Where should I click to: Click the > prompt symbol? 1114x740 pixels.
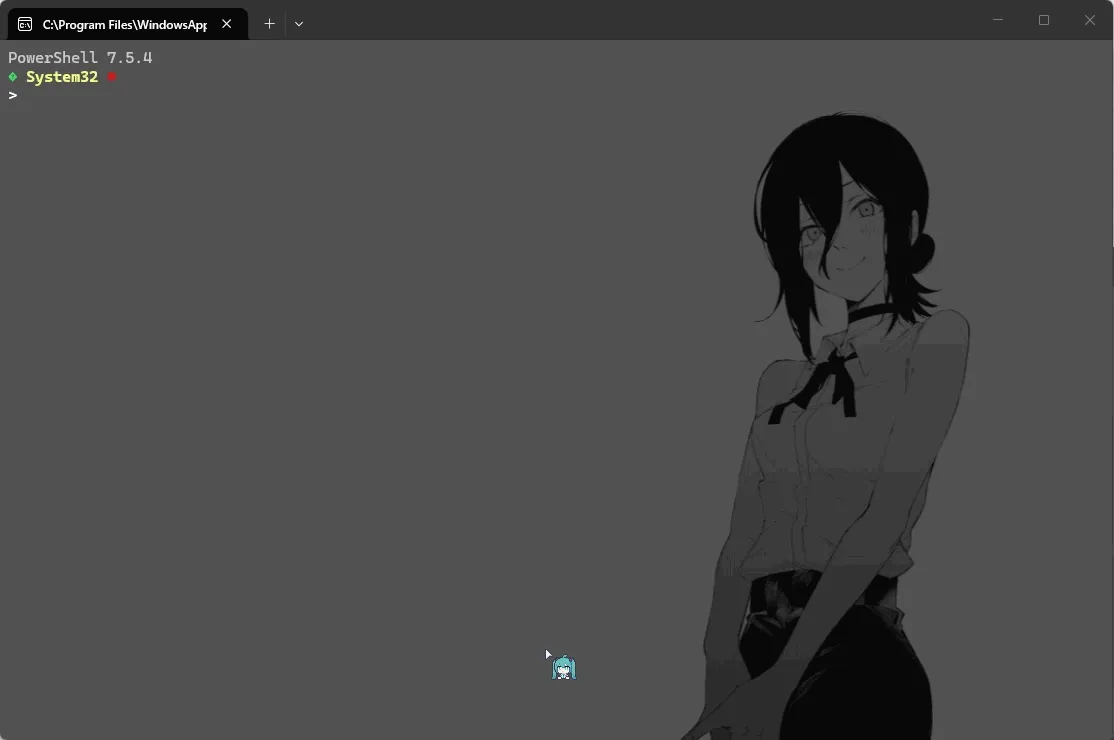coord(12,95)
